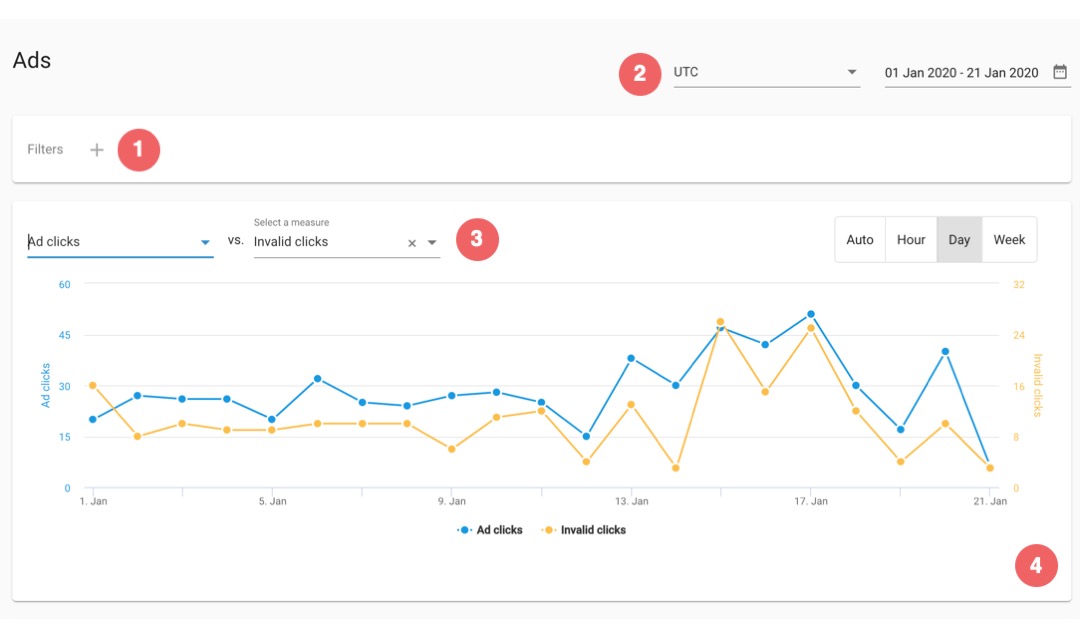This screenshot has height=638, width=1080.
Task: Click the Ad clicks peak point on 17 Jan
Action: pos(811,314)
